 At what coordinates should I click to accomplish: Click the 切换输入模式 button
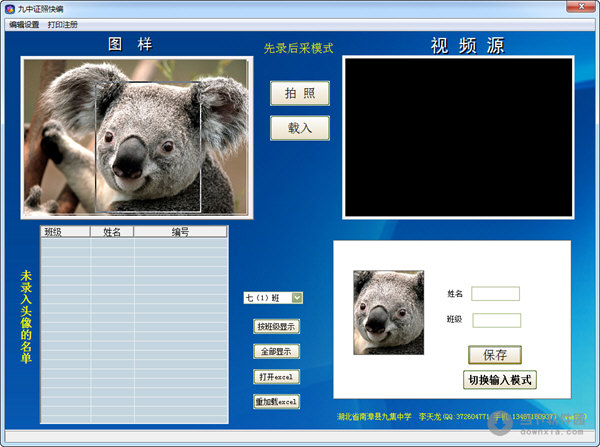(500, 380)
